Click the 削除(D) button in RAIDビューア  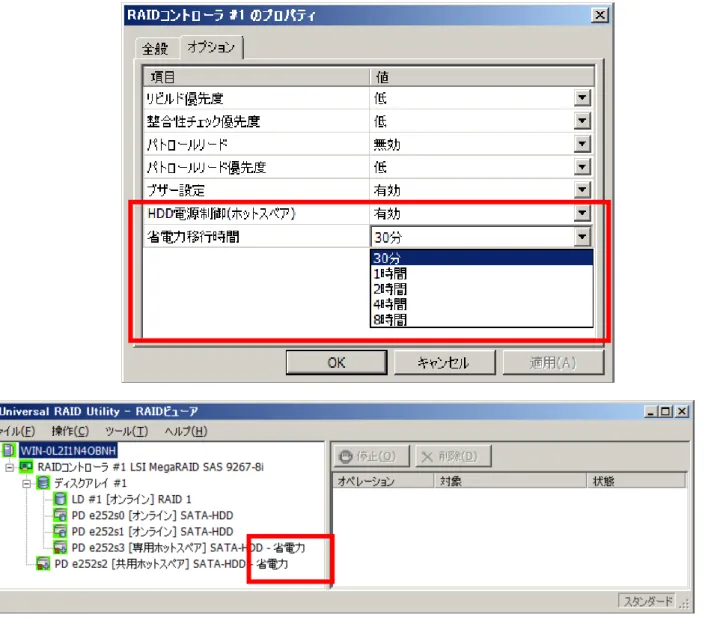coord(453,456)
